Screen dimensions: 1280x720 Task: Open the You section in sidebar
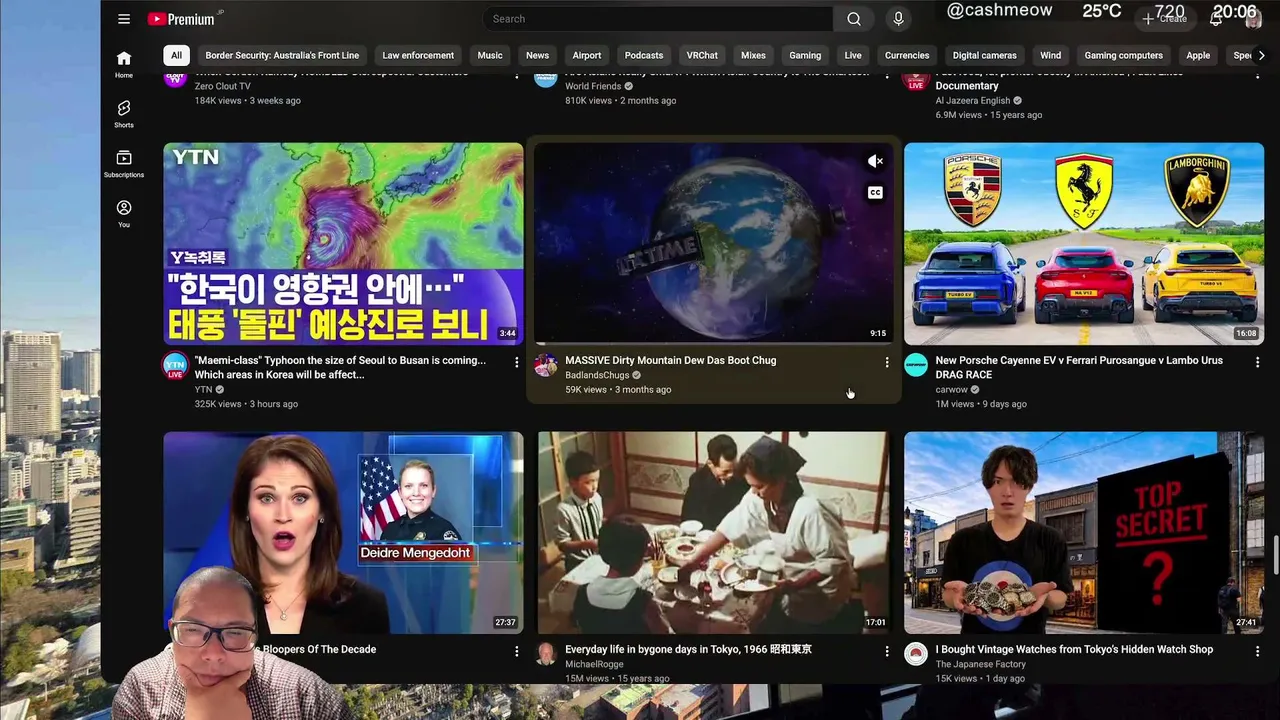click(x=124, y=214)
